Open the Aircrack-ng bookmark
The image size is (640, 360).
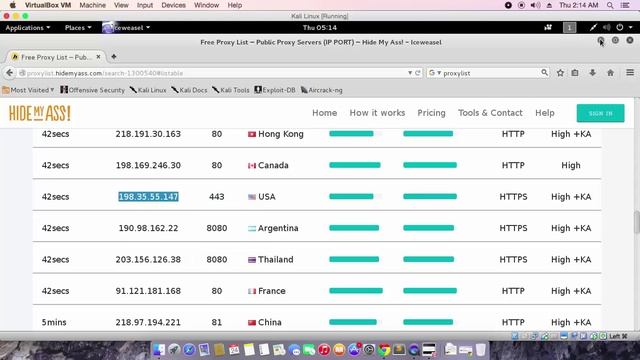coord(322,90)
